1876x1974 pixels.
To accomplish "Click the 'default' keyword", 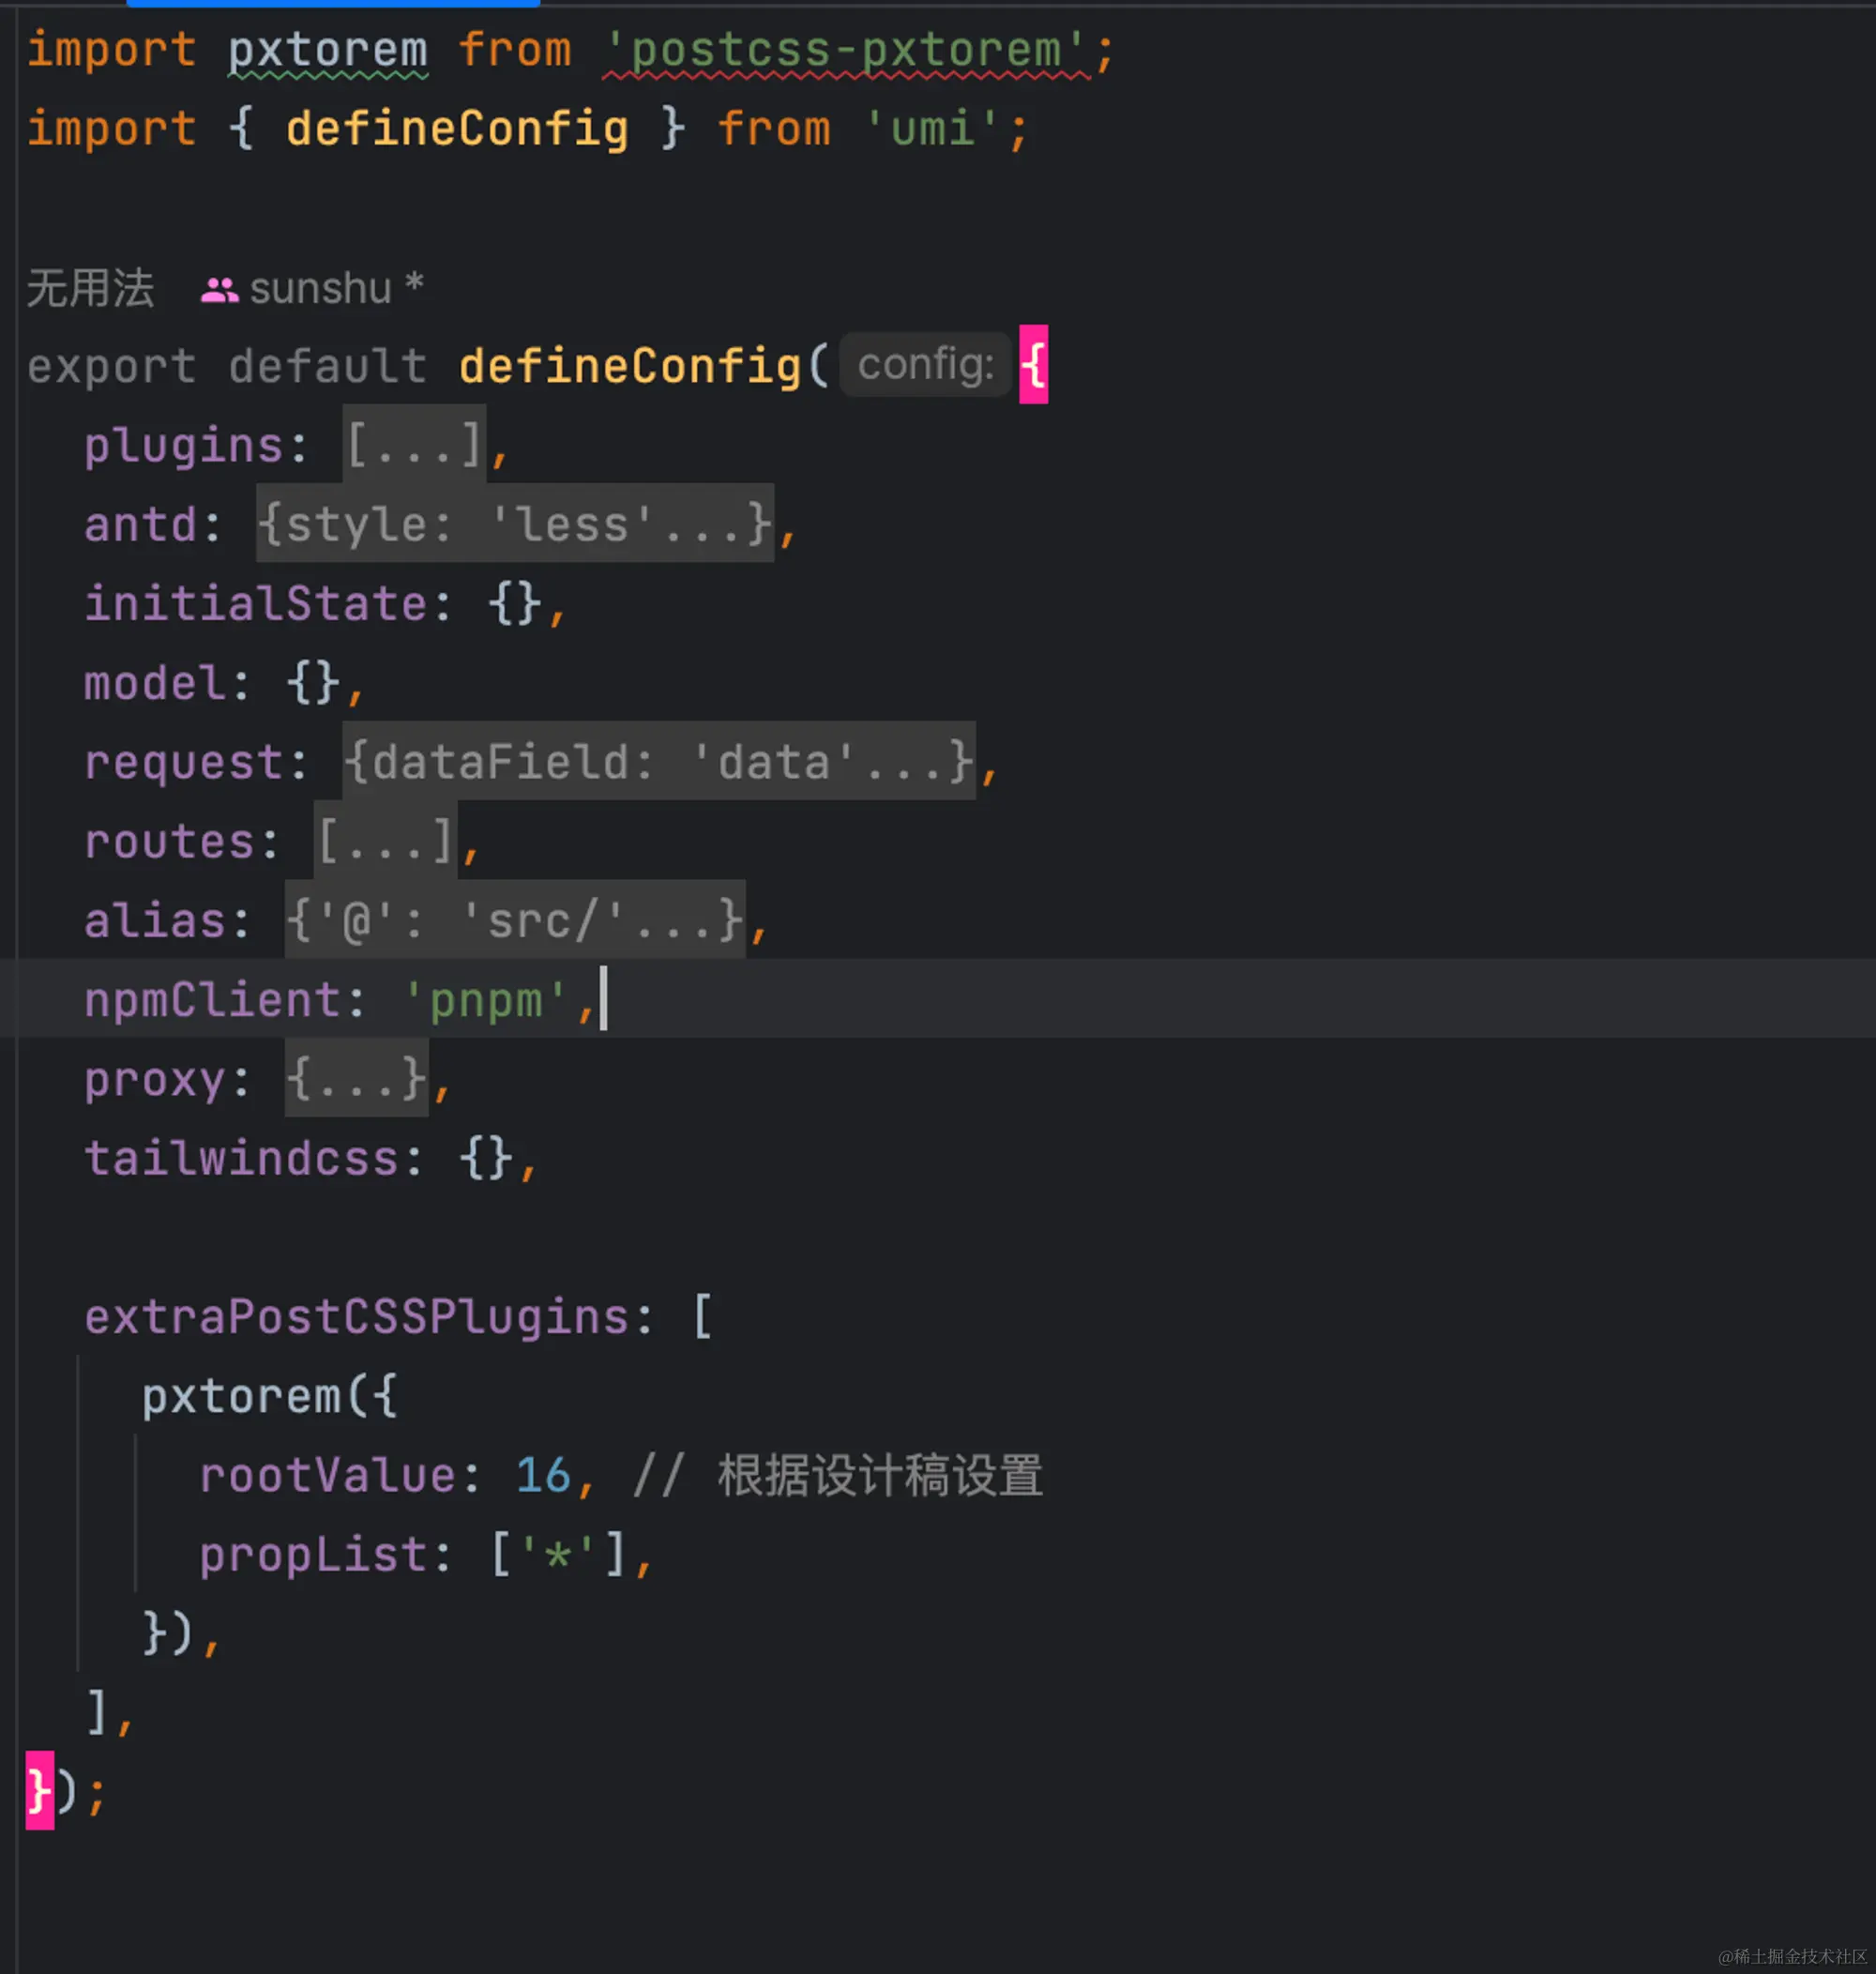I will coord(328,365).
